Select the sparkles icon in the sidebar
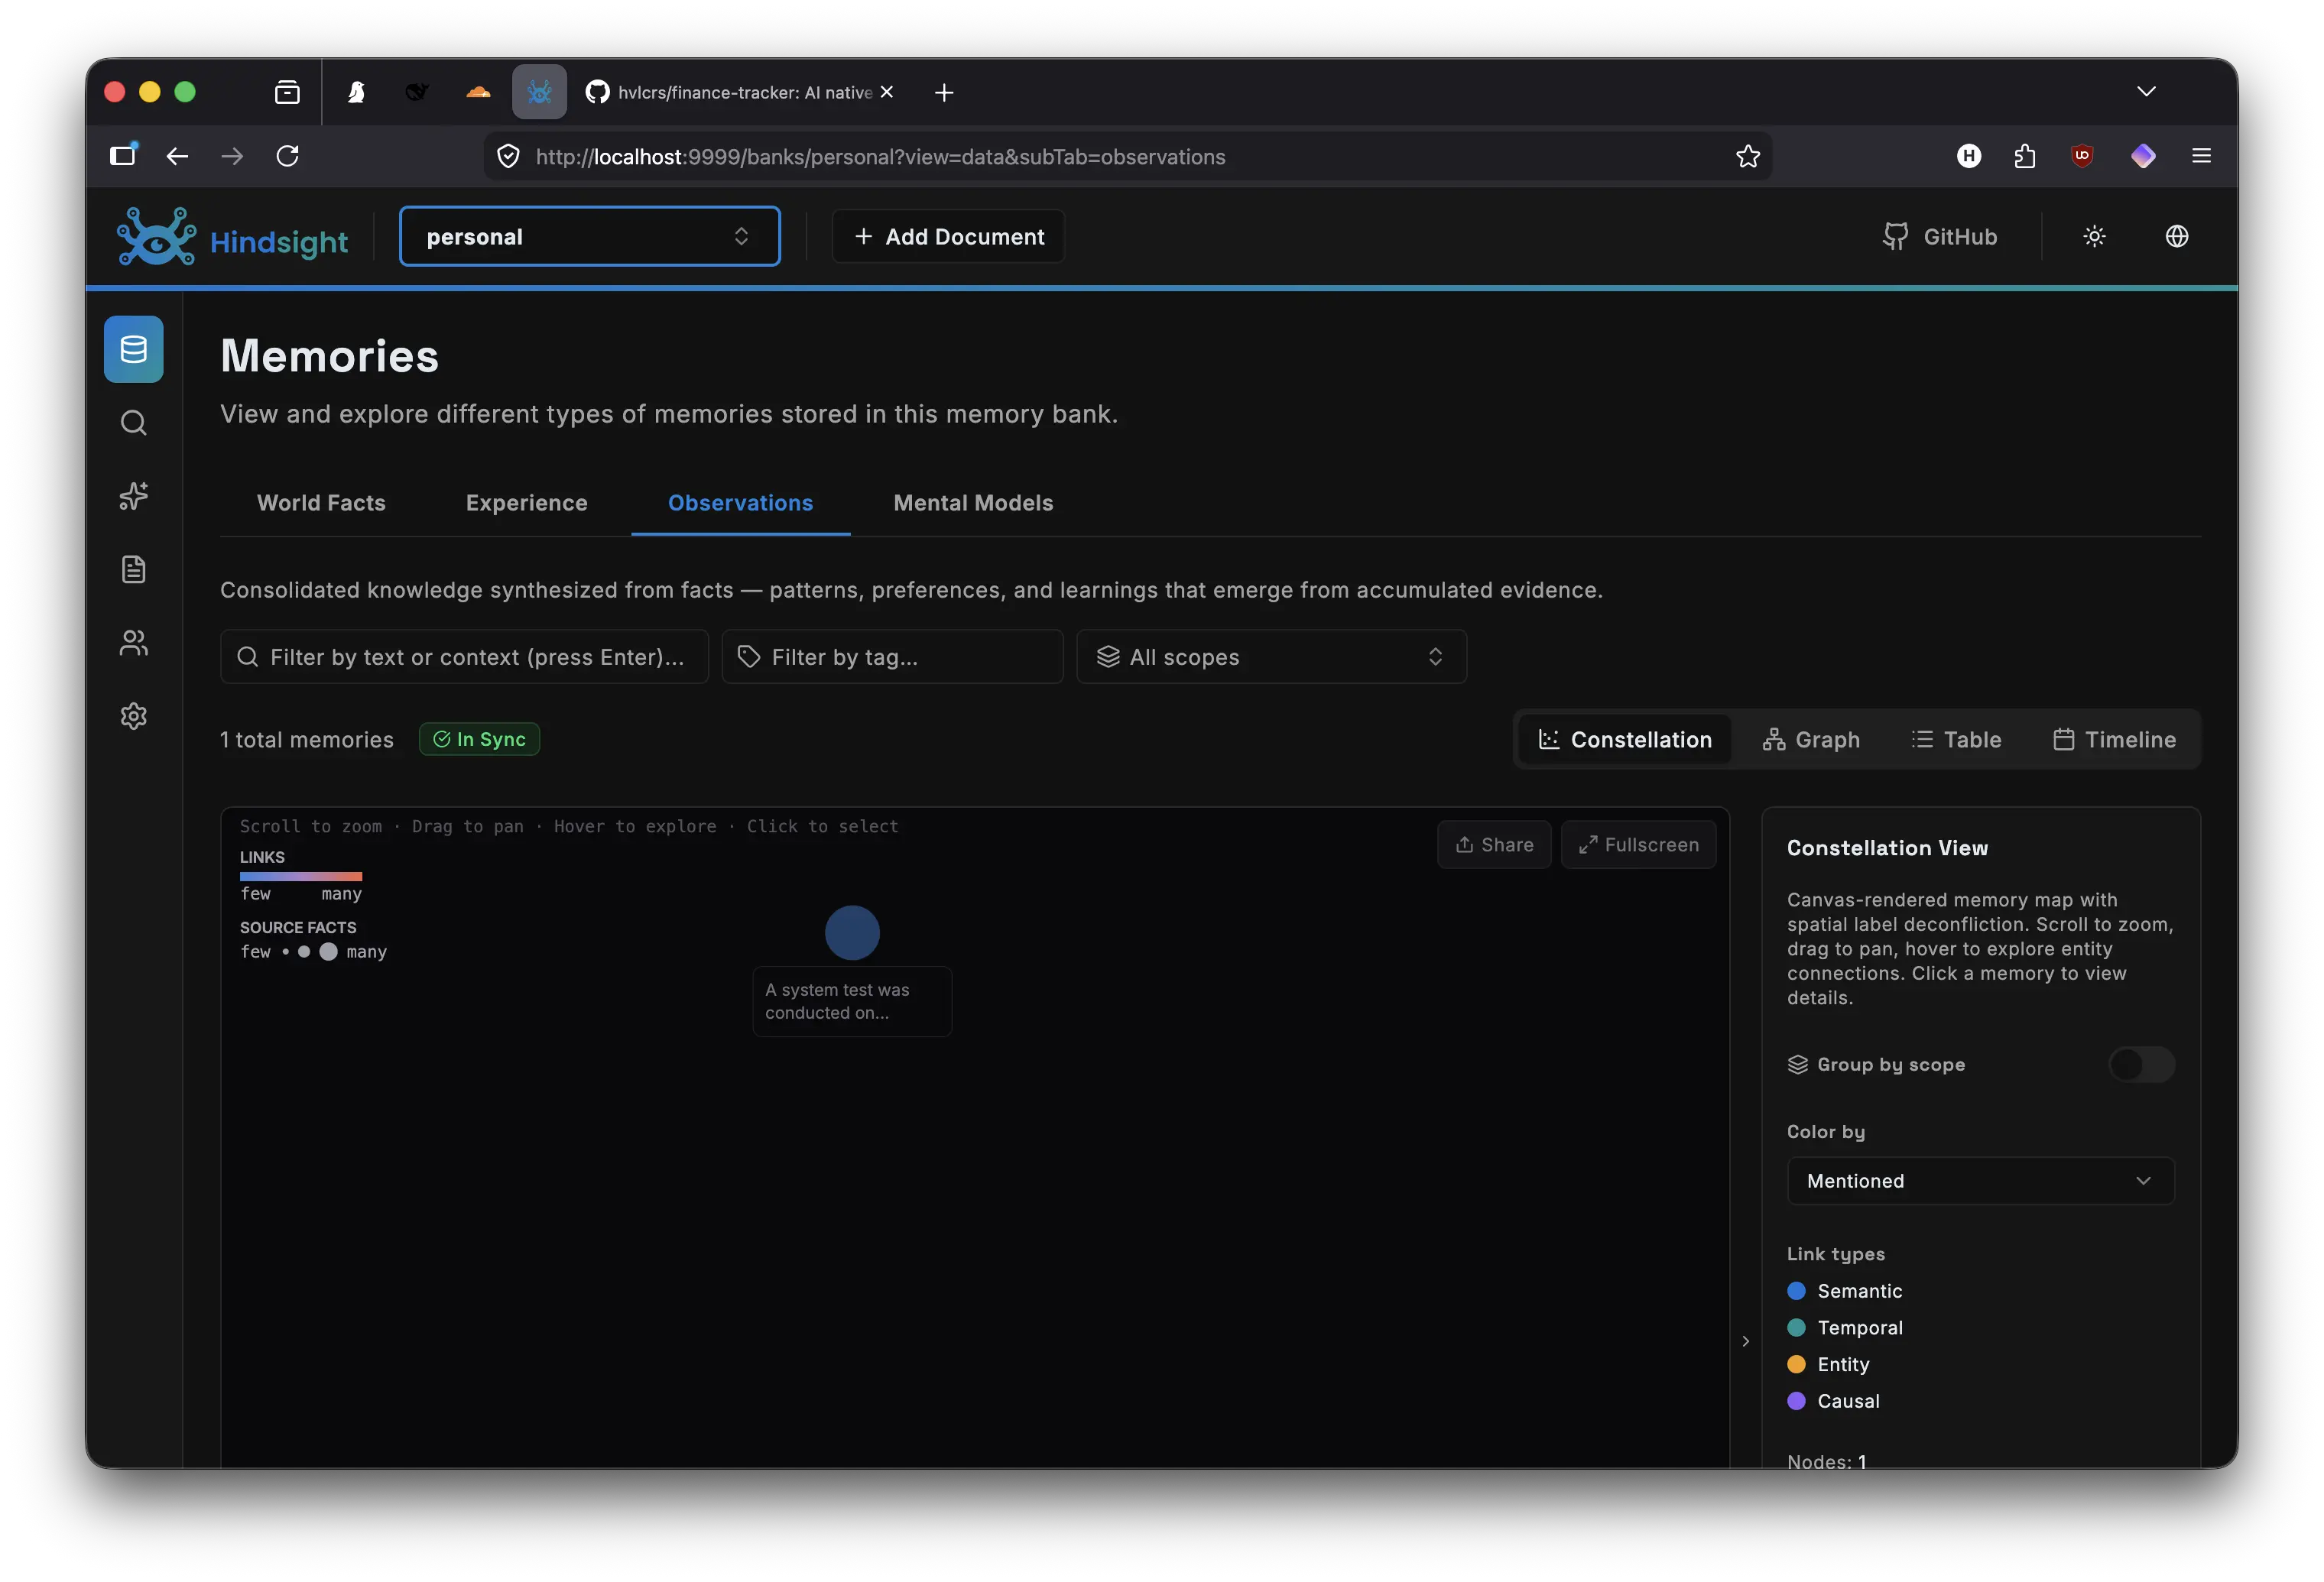 pos(133,496)
